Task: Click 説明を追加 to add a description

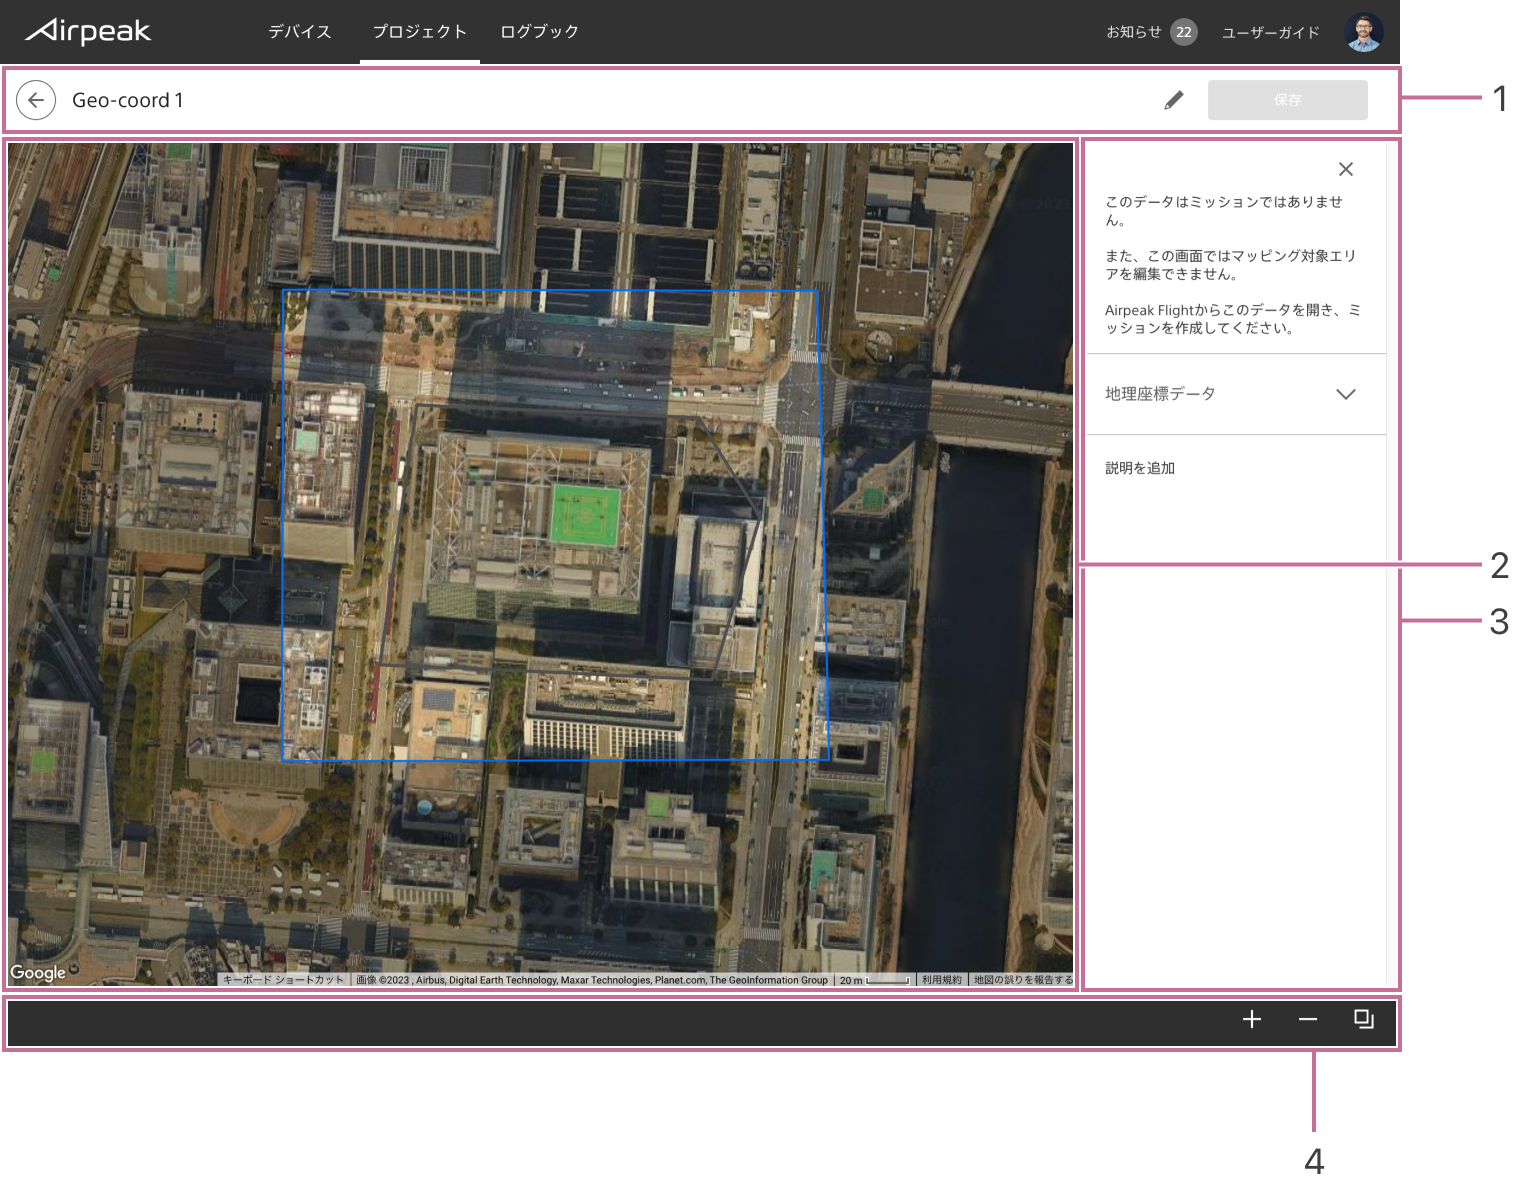Action: (x=1140, y=468)
